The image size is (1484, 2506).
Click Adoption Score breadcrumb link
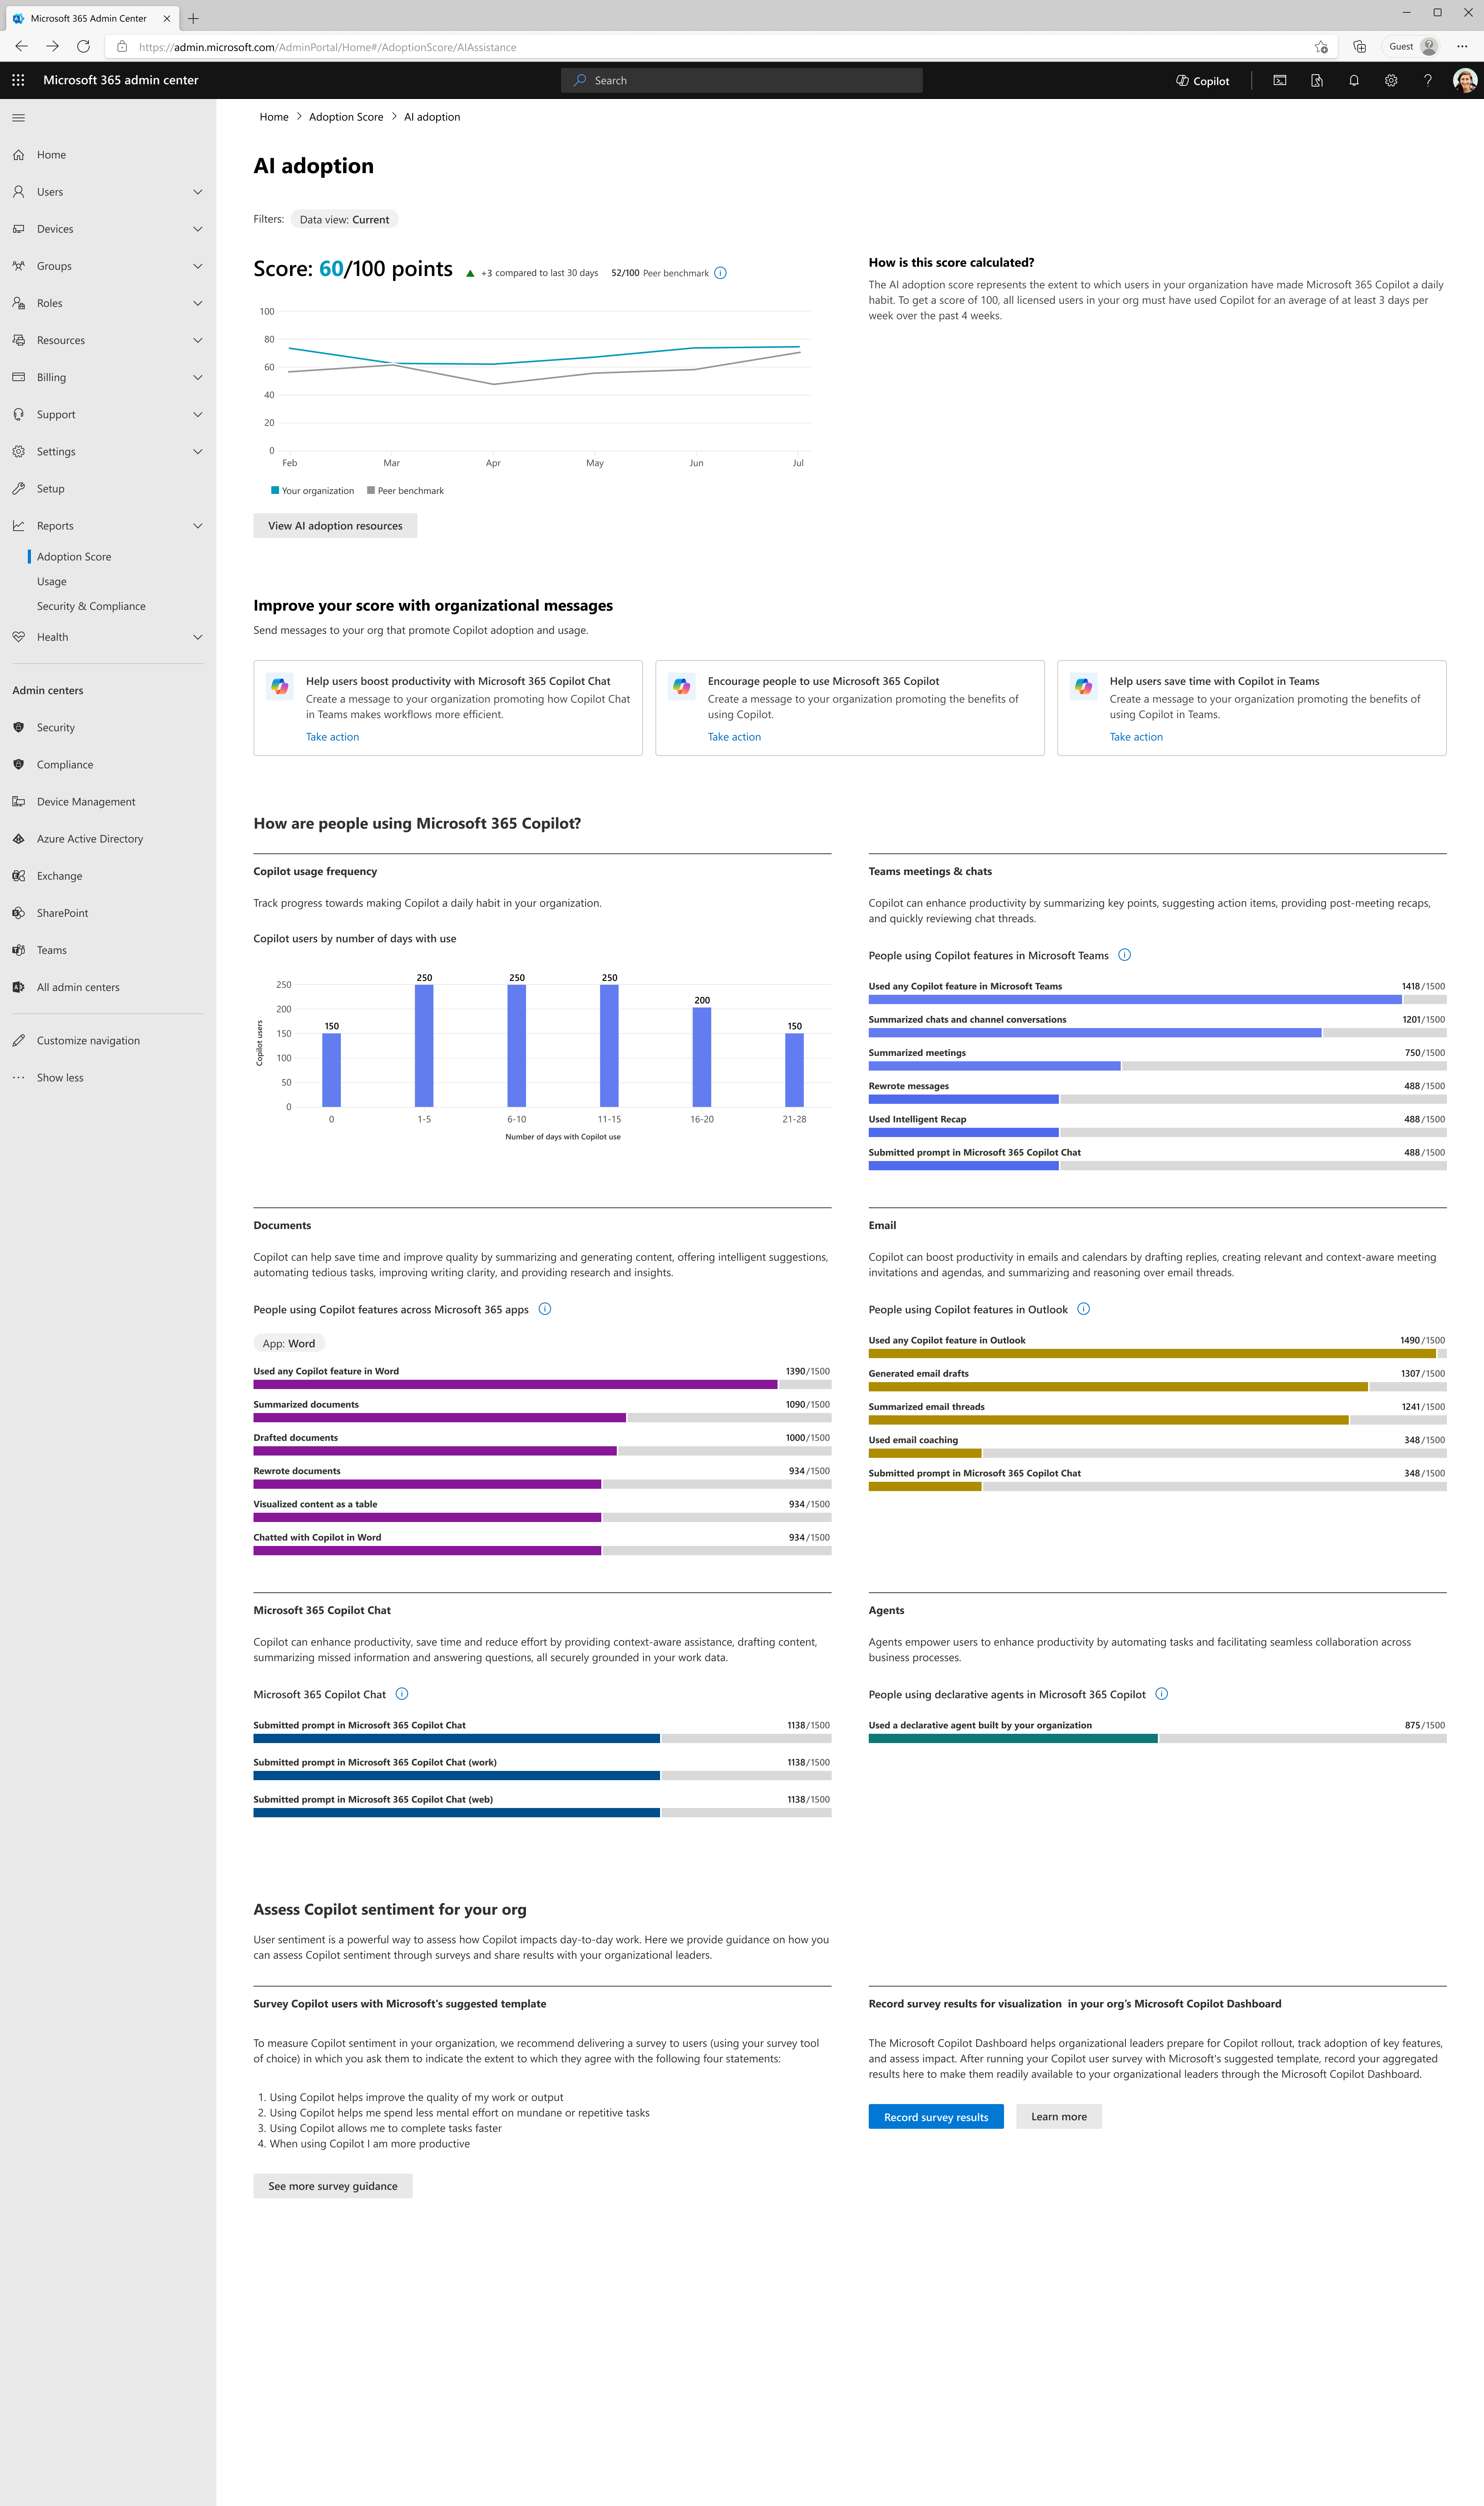coord(346,117)
